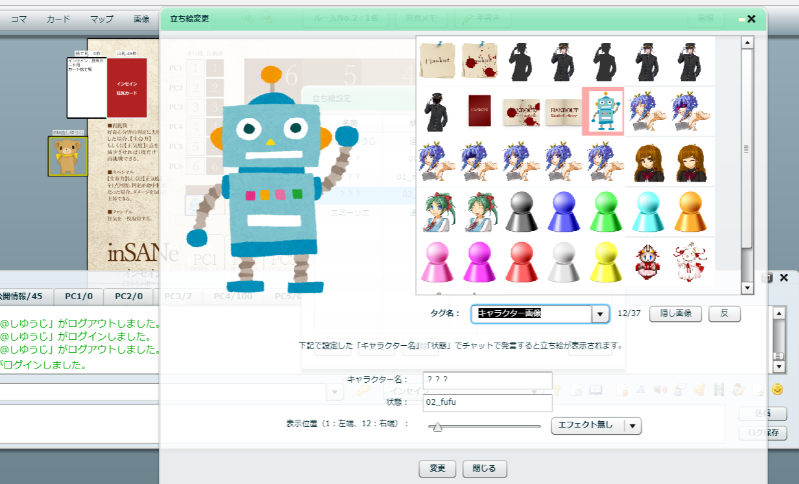Image resolution: width=799 pixels, height=484 pixels.
Task: Switch to the PC1/0 chat tab
Action: pos(78,297)
